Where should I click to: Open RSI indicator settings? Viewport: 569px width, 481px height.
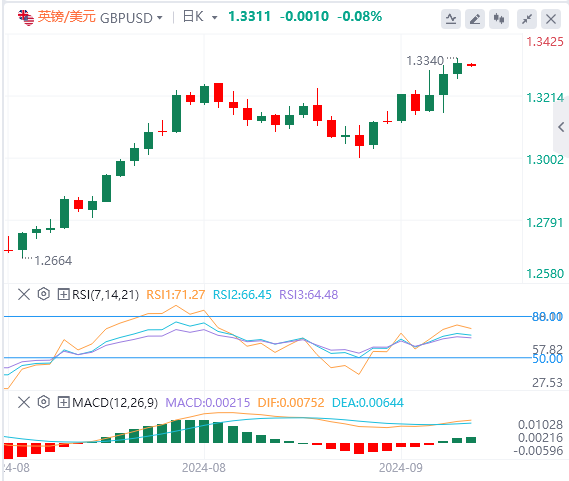pos(44,294)
